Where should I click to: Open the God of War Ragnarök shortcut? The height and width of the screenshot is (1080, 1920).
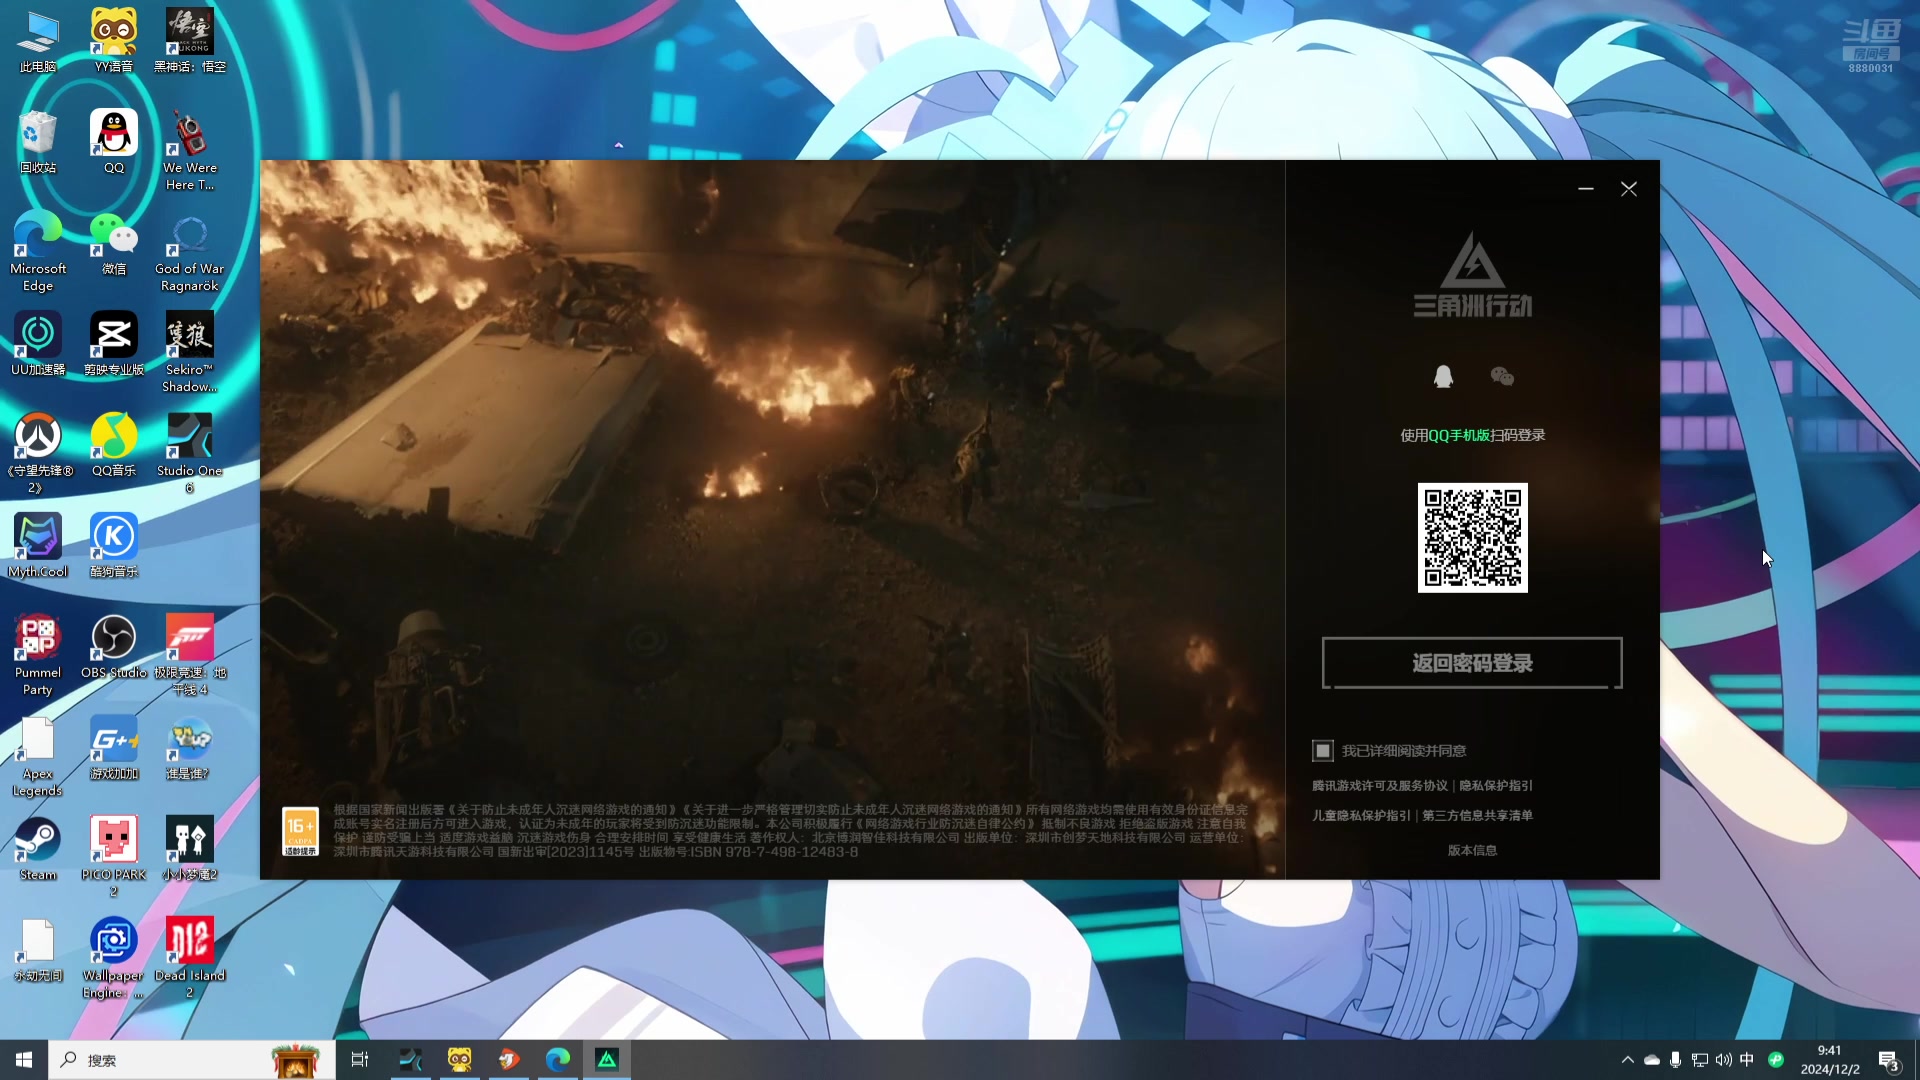tap(190, 251)
